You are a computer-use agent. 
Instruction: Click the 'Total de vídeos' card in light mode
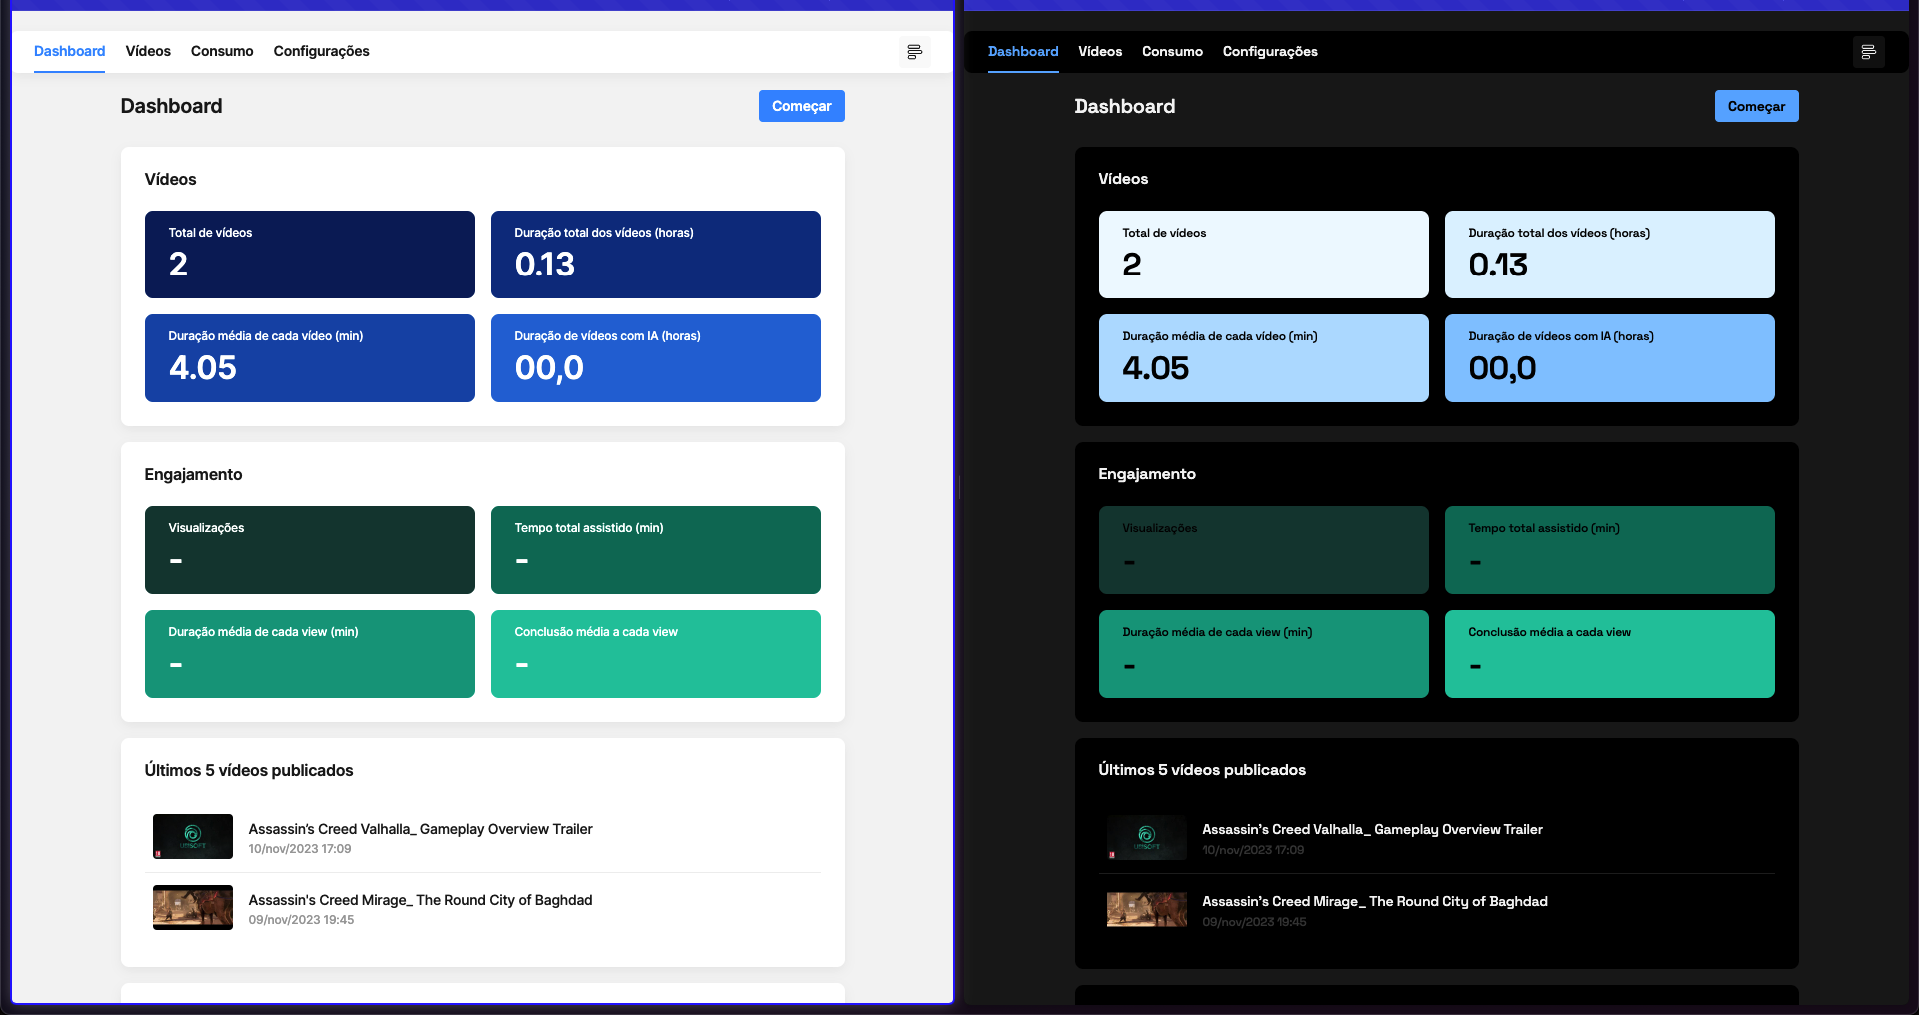tap(309, 254)
